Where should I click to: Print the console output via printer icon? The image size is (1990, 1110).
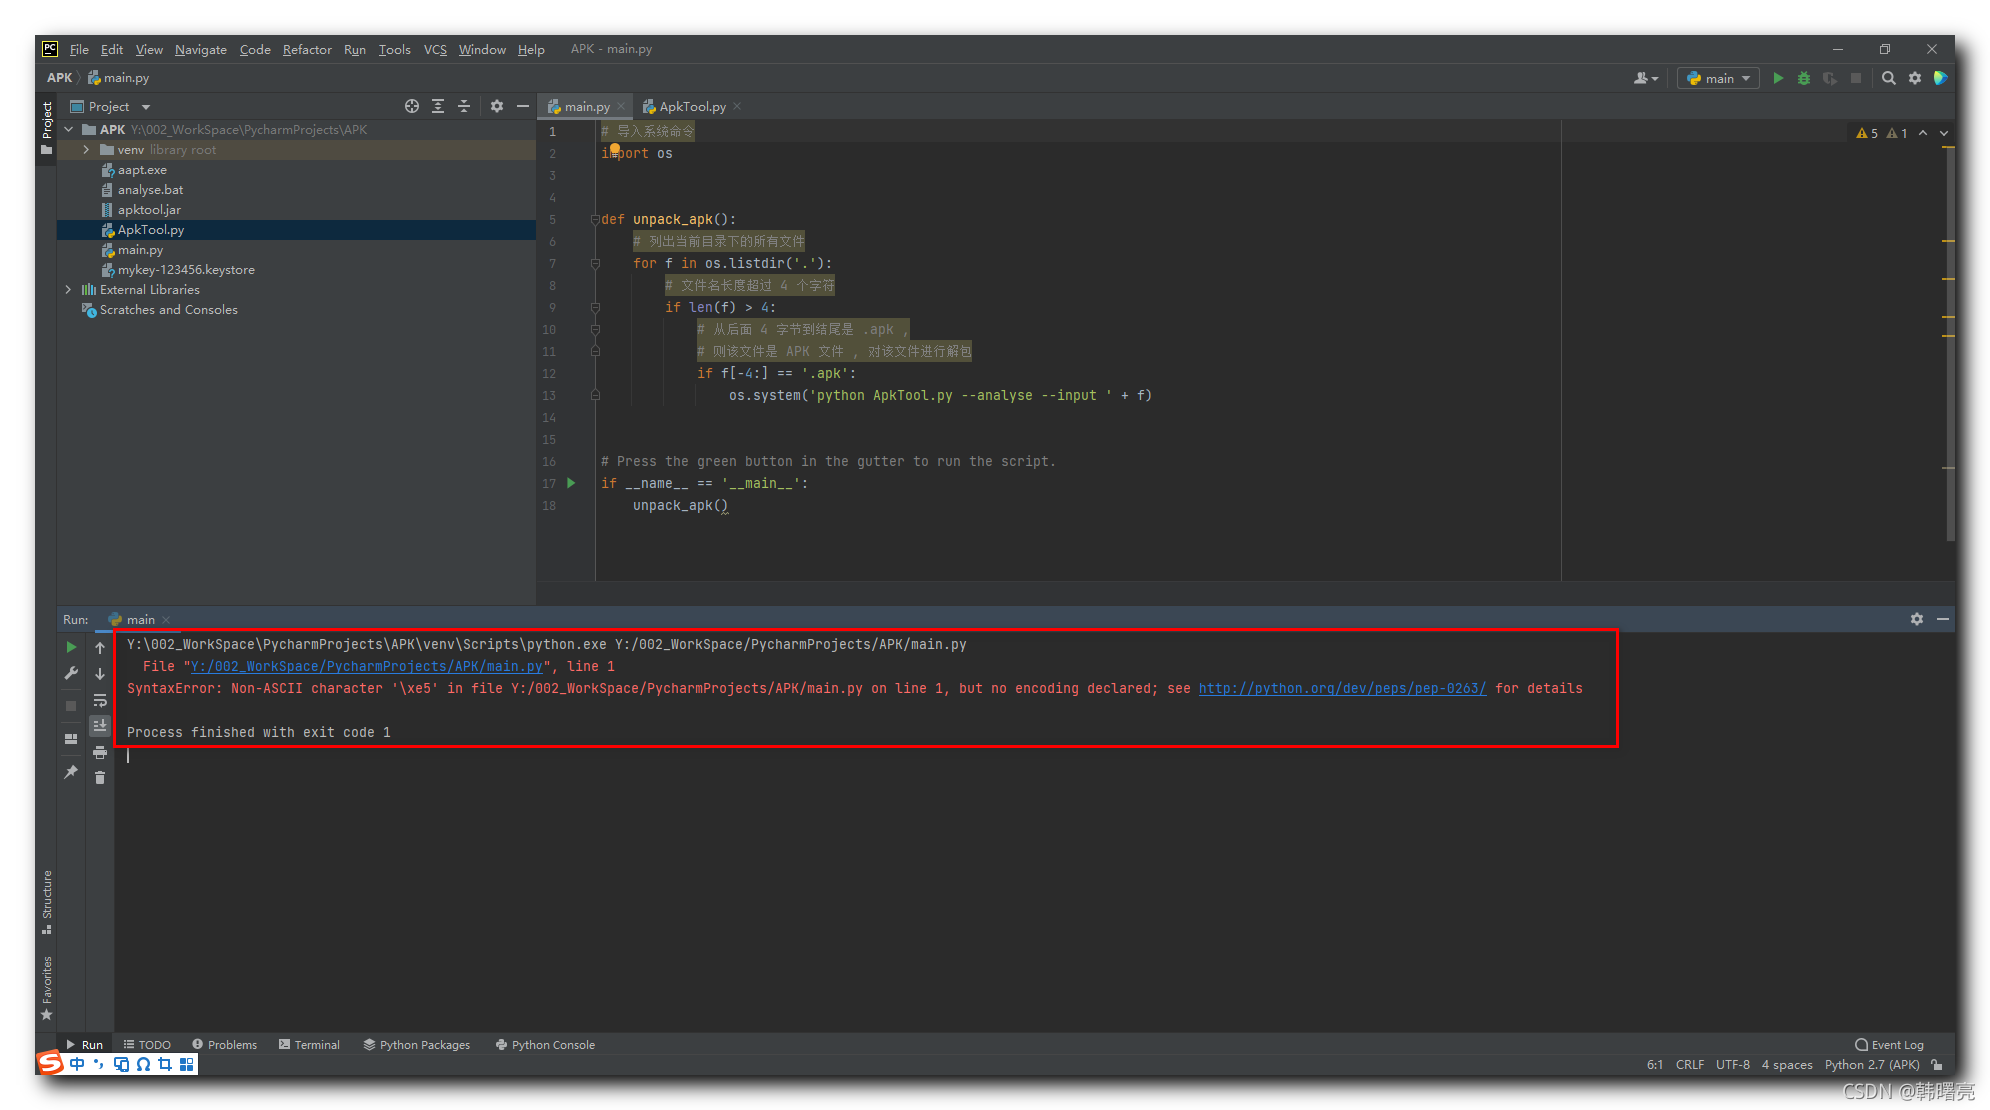point(100,753)
